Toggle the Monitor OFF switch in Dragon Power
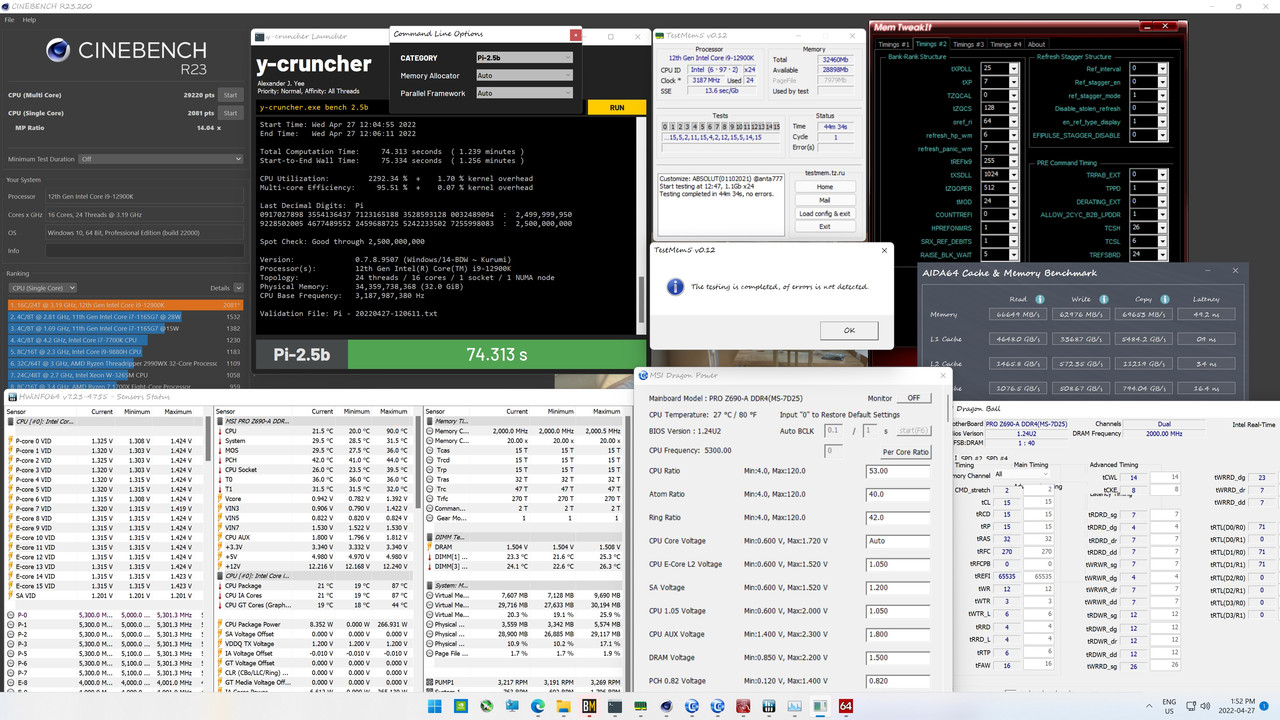Viewport: 1280px width, 720px height. pyautogui.click(x=914, y=397)
